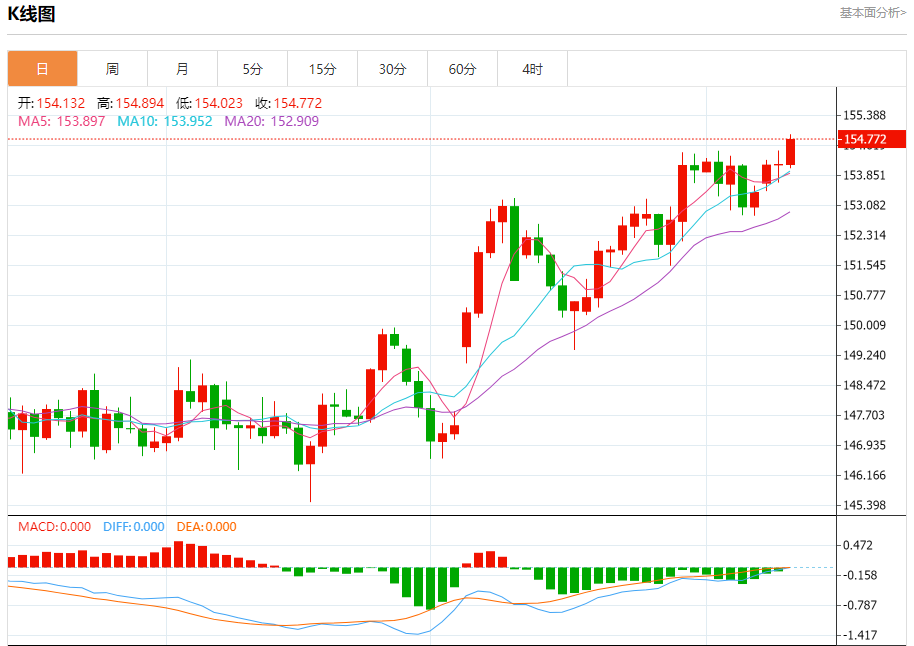Image resolution: width=914 pixels, height=646 pixels.
Task: Click the 151.545 price axis label
Action: 864,265
